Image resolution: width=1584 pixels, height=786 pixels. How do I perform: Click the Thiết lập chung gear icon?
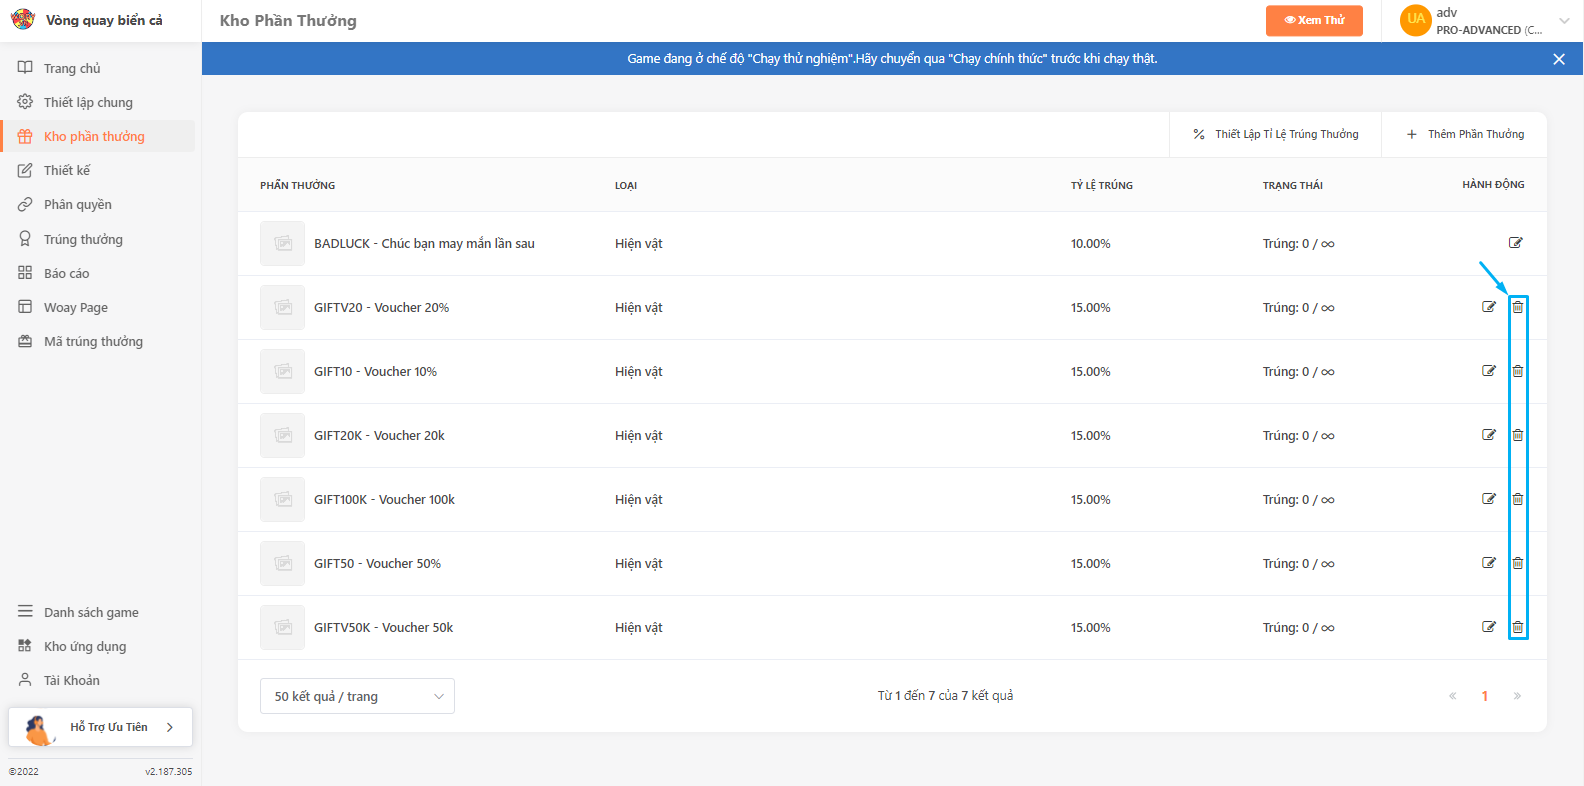25,102
